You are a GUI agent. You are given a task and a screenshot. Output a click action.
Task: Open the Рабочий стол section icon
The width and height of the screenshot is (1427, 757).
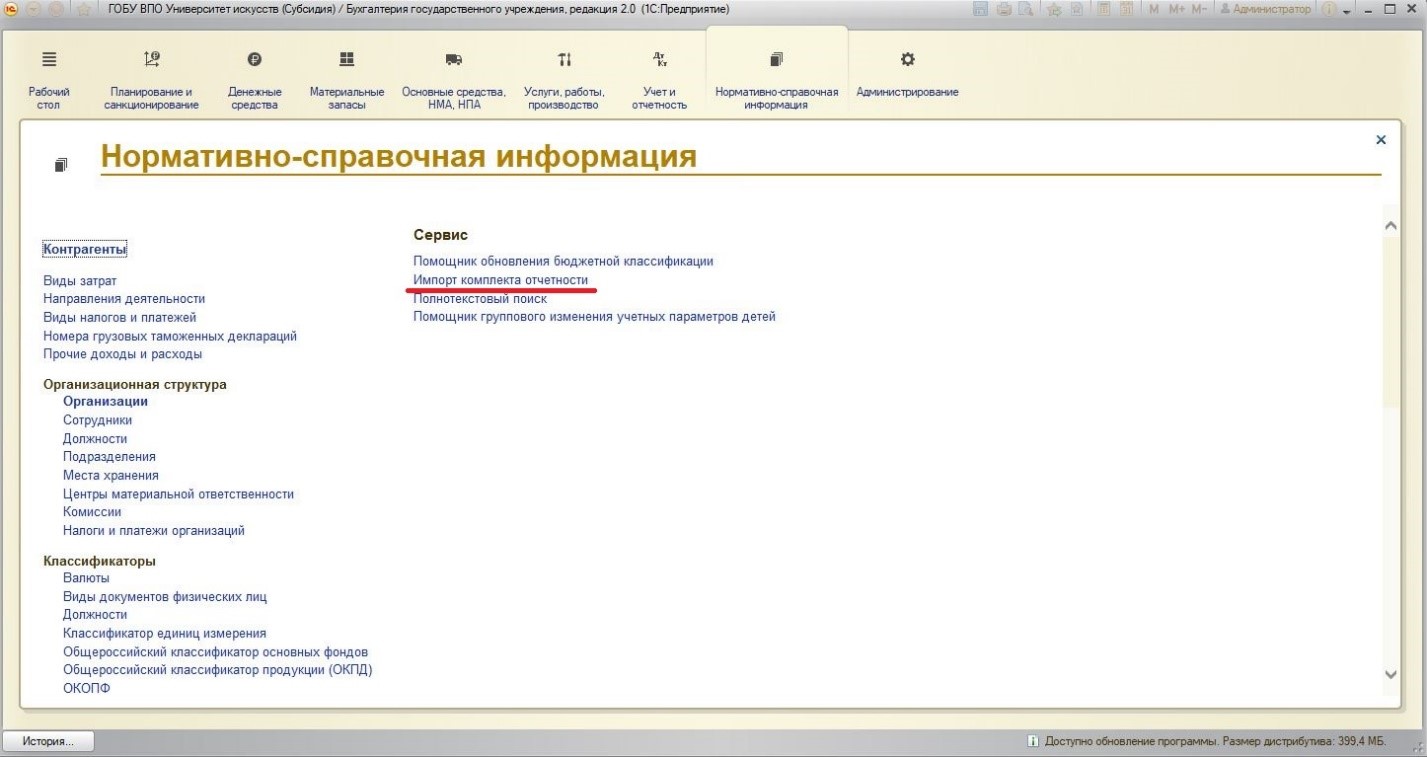[x=49, y=60]
